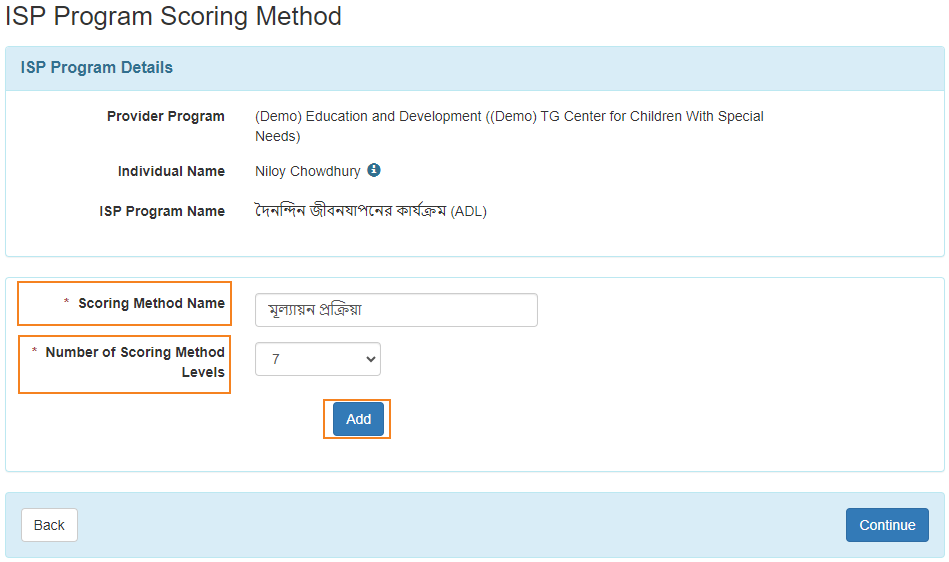Screen dimensions: 949x562
Task: Click the red asterisk beside Number of Scoring Method
Action: pyautogui.click(x=34, y=350)
